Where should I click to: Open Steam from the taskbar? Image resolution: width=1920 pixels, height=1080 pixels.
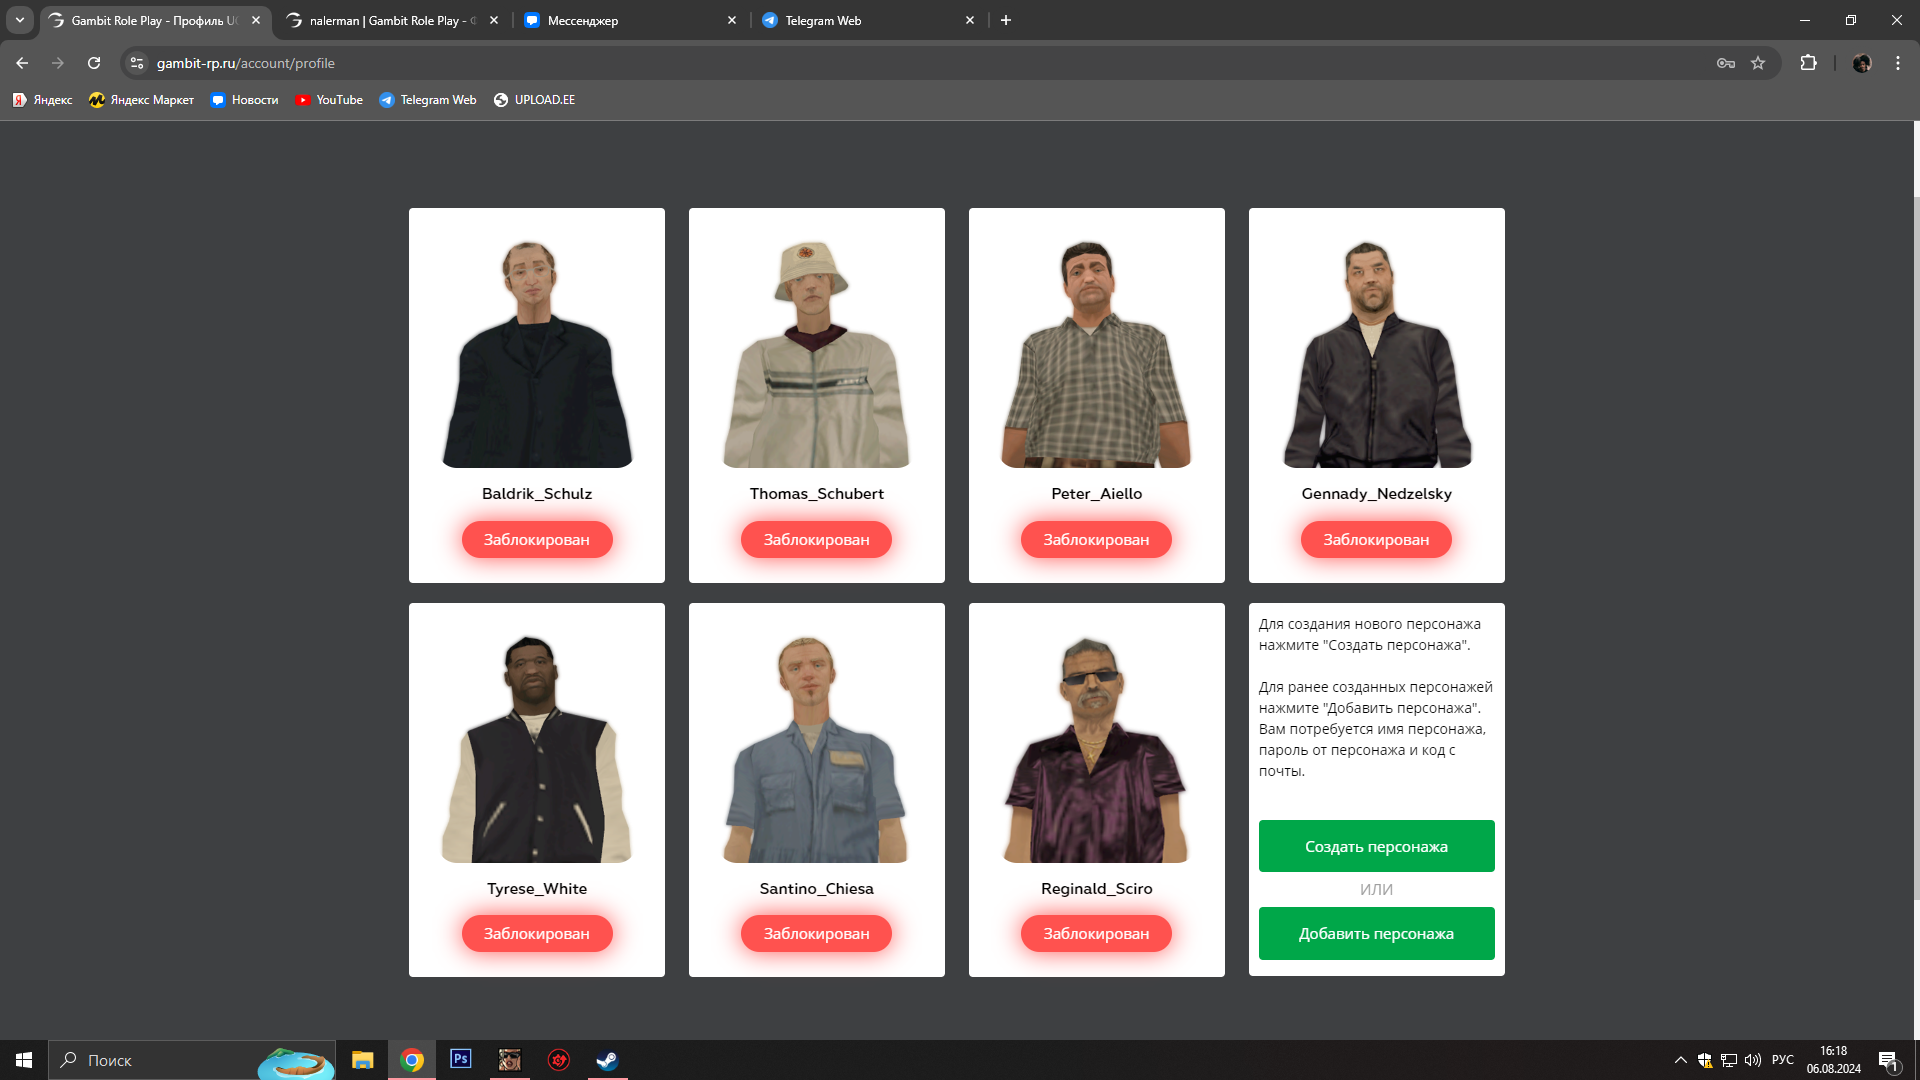tap(607, 1060)
